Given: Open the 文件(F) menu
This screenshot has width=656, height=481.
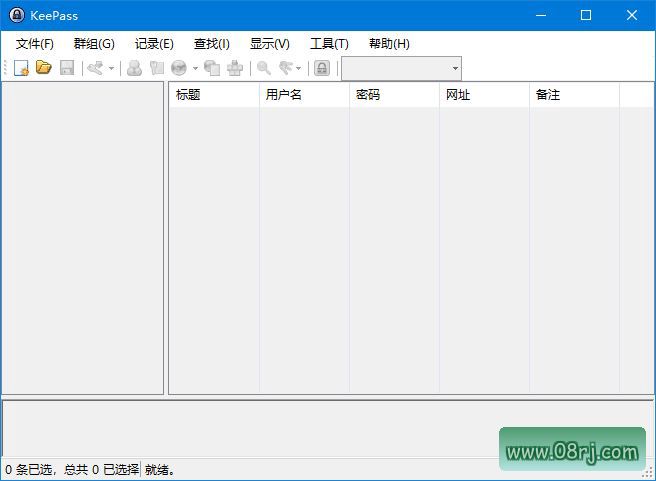Looking at the screenshot, I should click(x=35, y=43).
